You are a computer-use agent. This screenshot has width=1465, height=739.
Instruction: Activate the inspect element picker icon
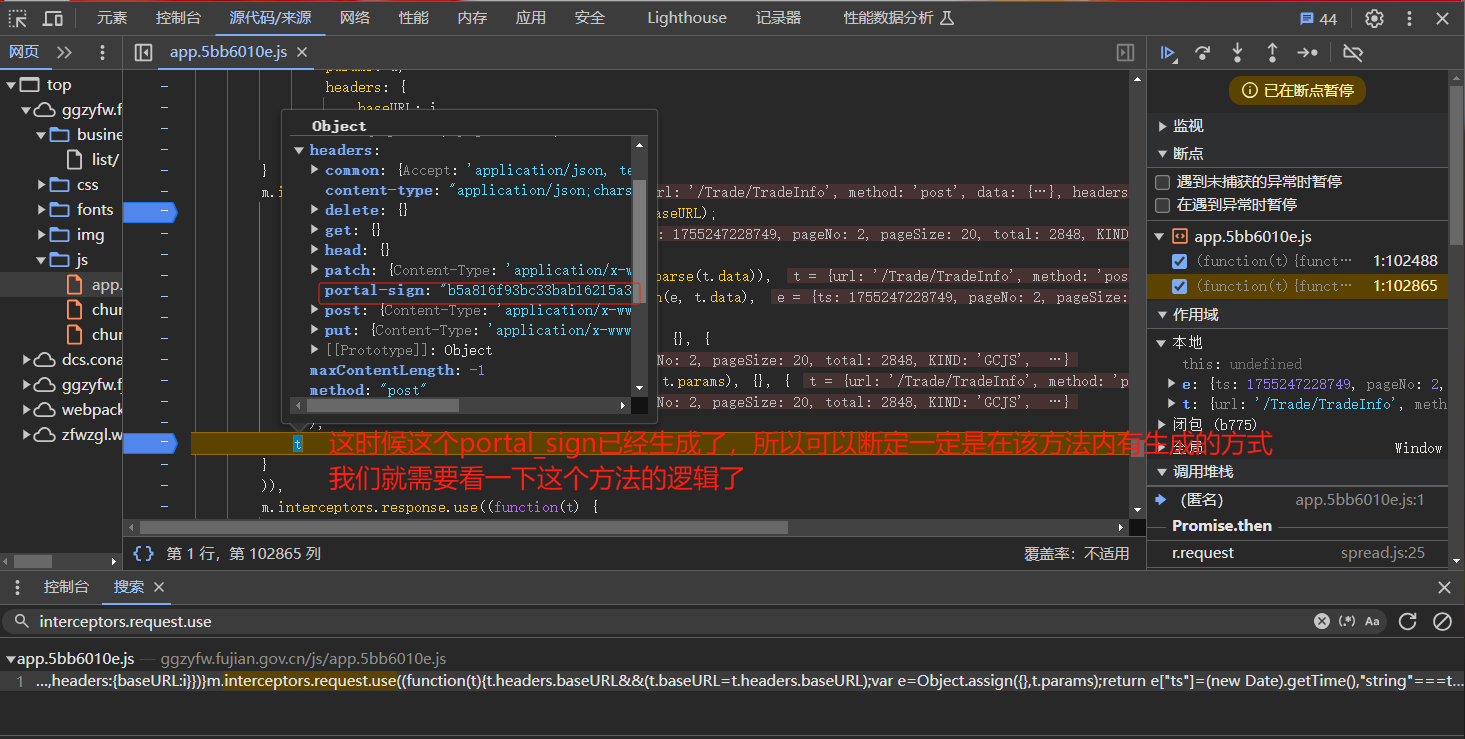click(x=18, y=18)
